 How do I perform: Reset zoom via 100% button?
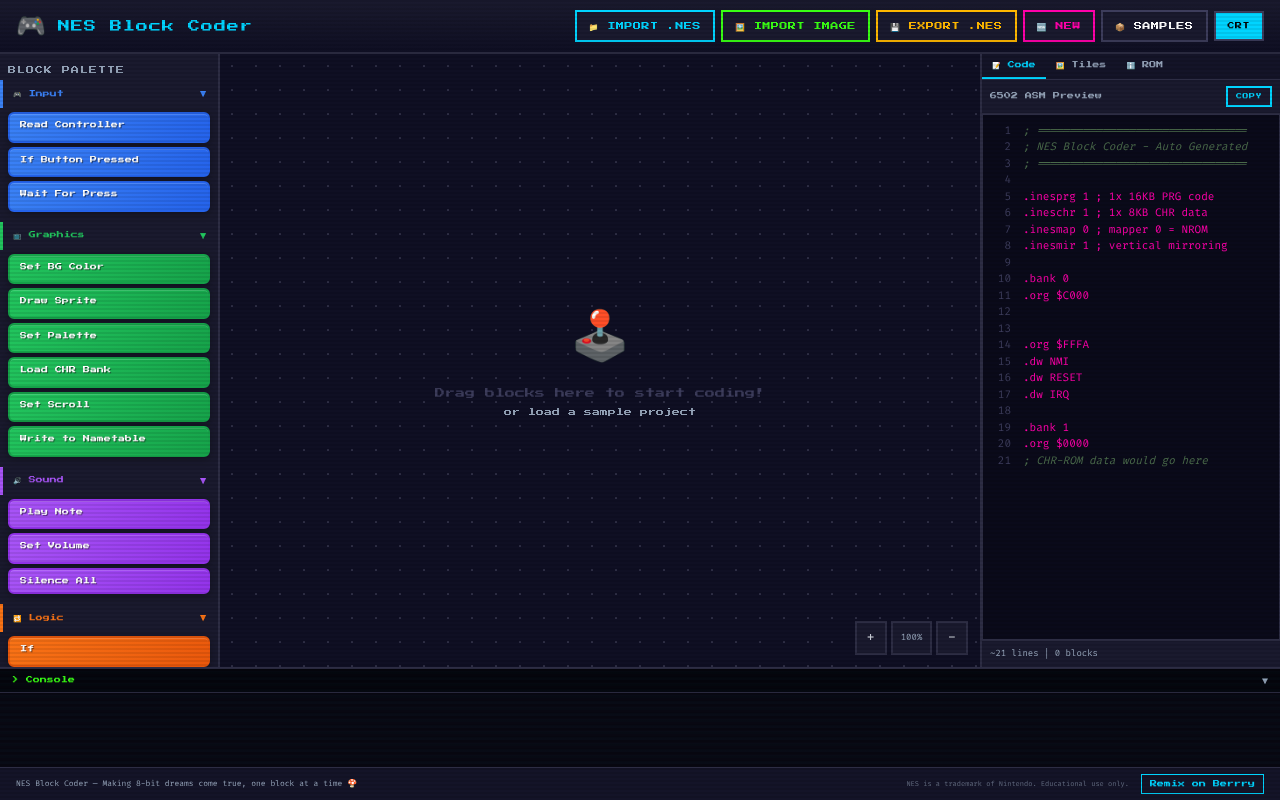pyautogui.click(x=911, y=638)
